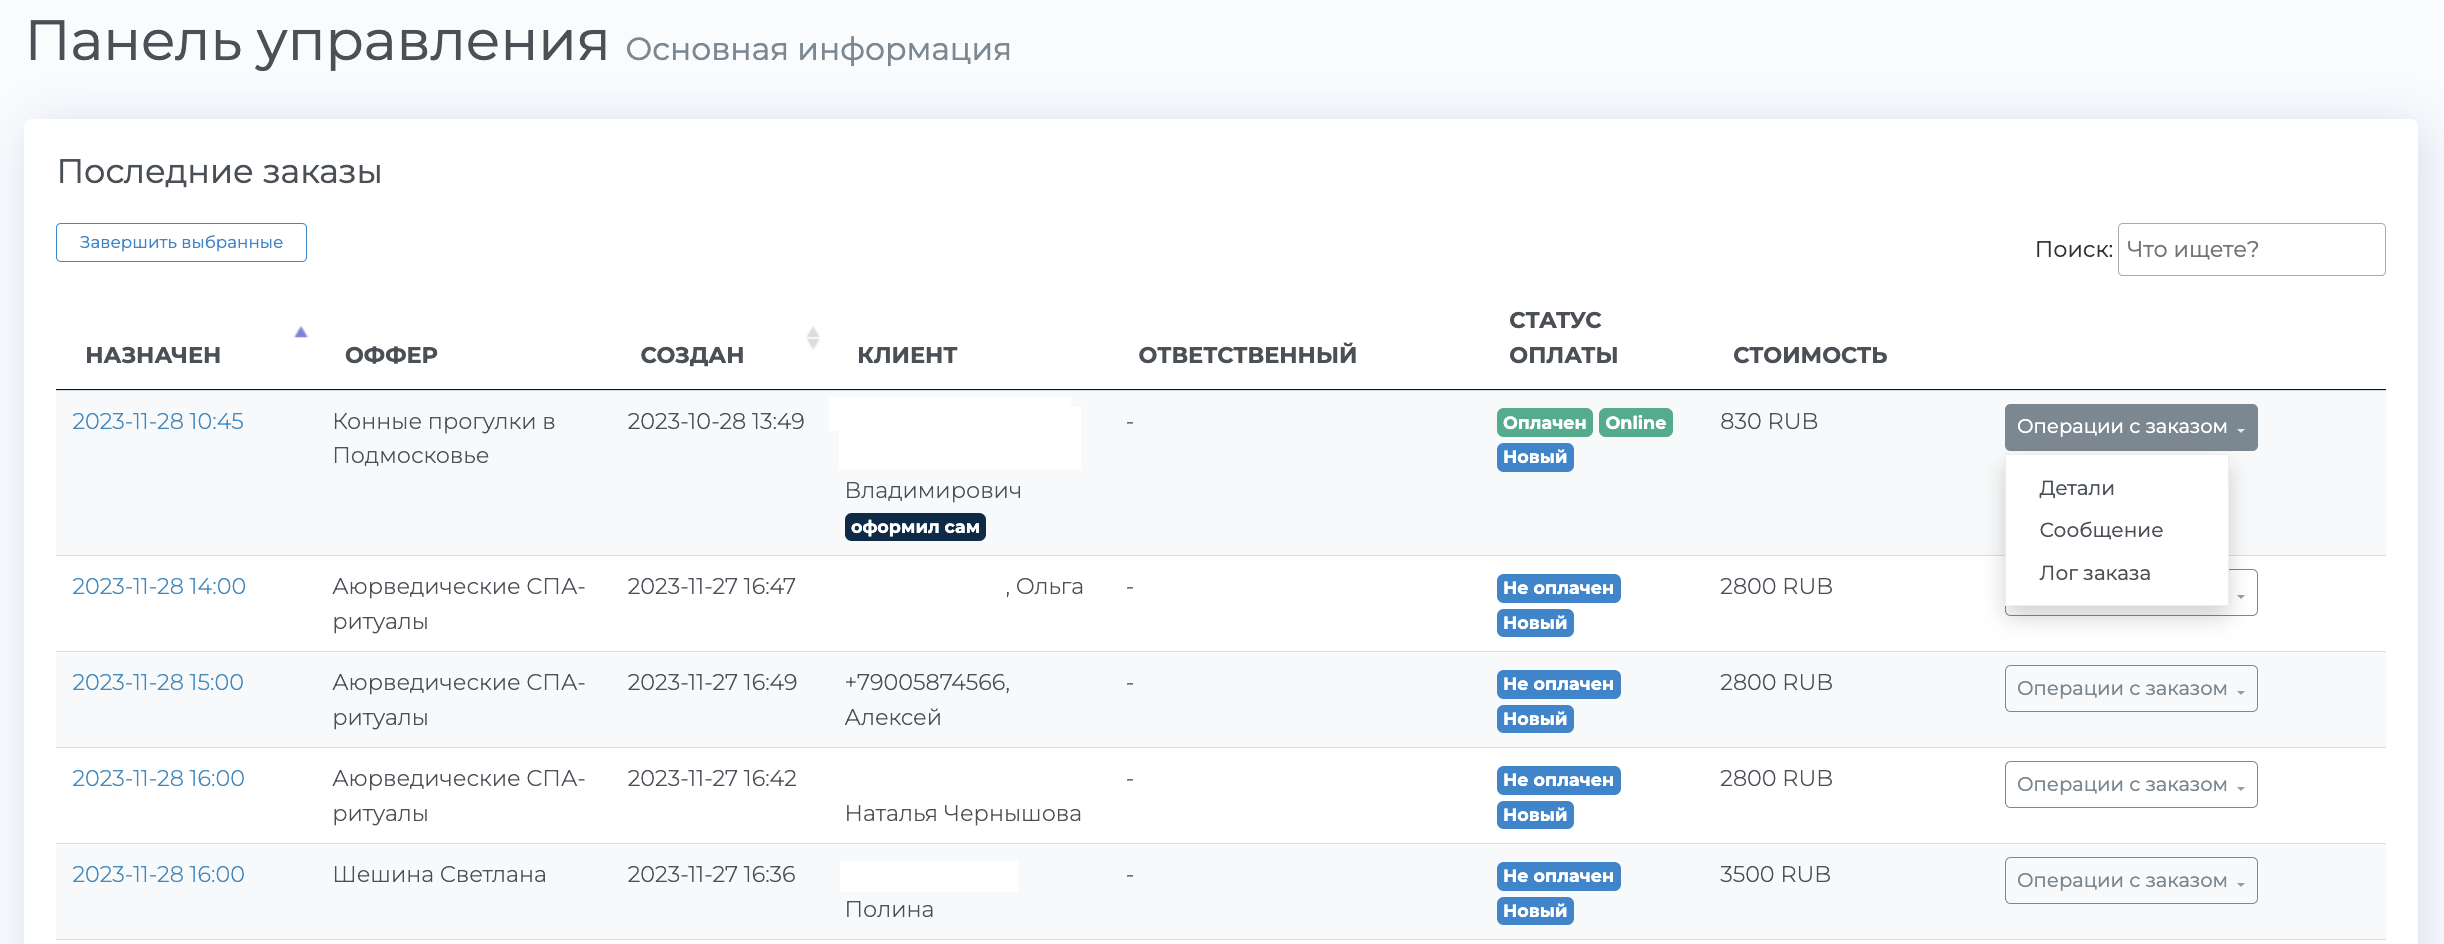Open the order dated 2023-11-28 14:00
The width and height of the screenshot is (2444, 944).
(159, 587)
